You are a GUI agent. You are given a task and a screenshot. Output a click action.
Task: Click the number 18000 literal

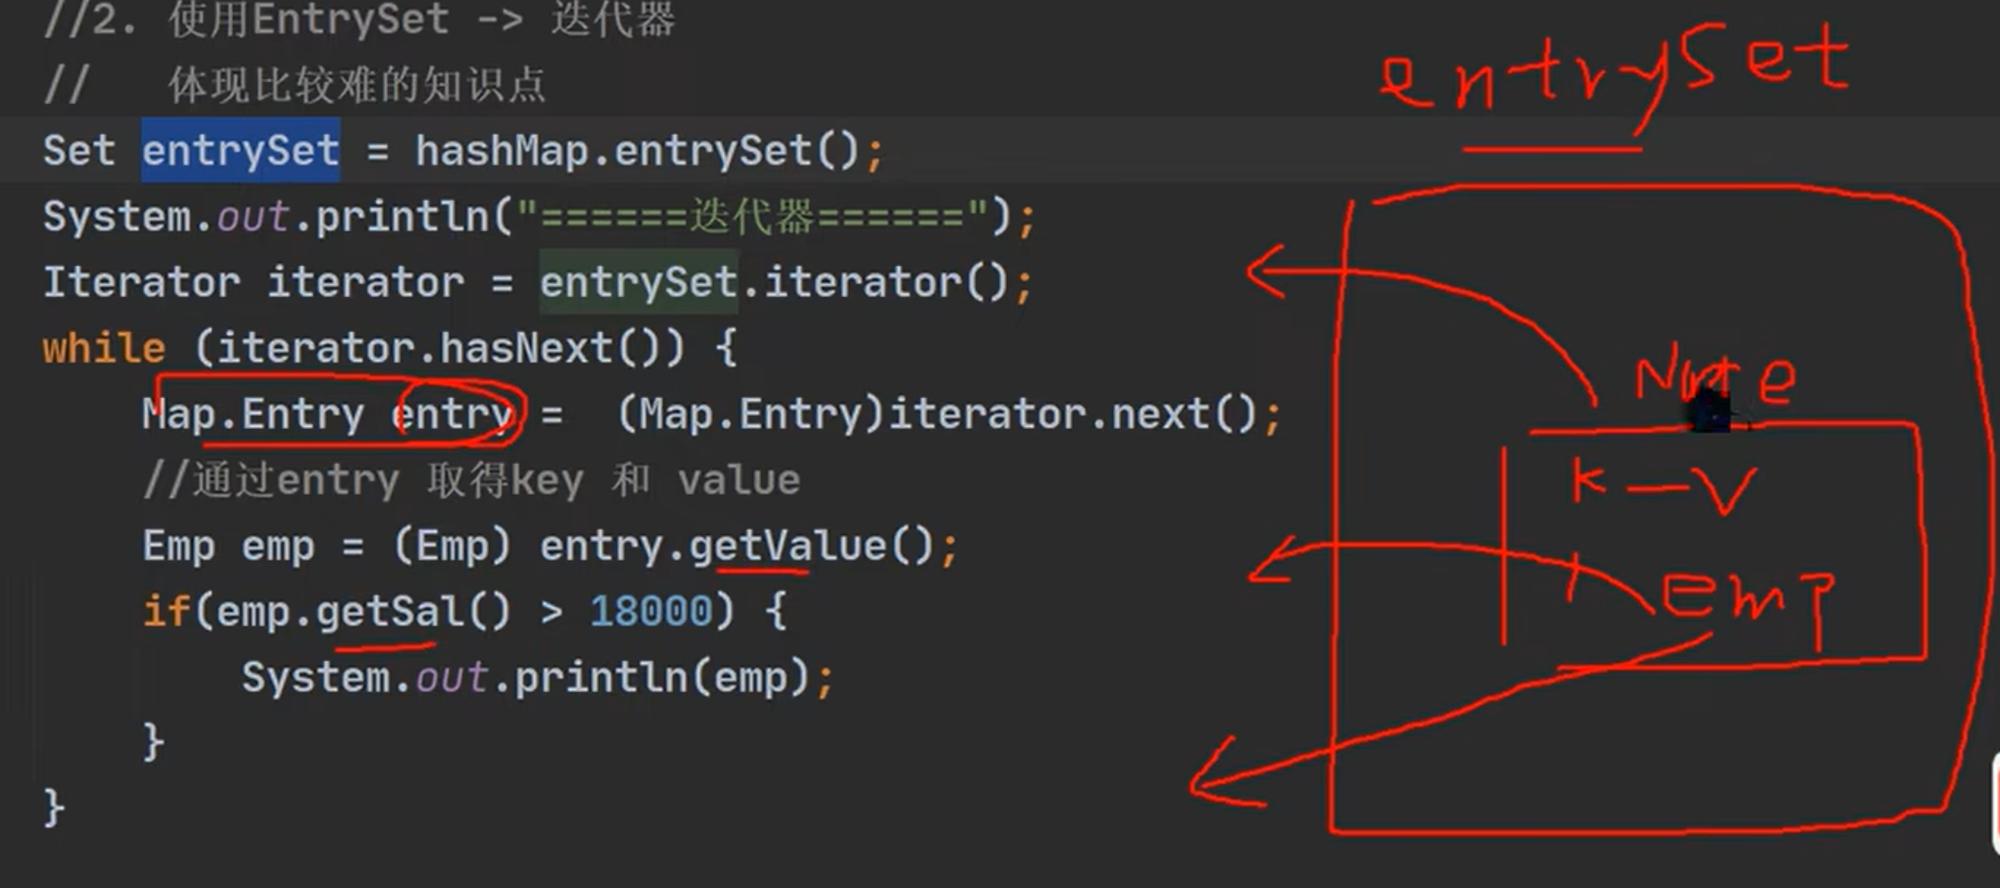point(650,611)
